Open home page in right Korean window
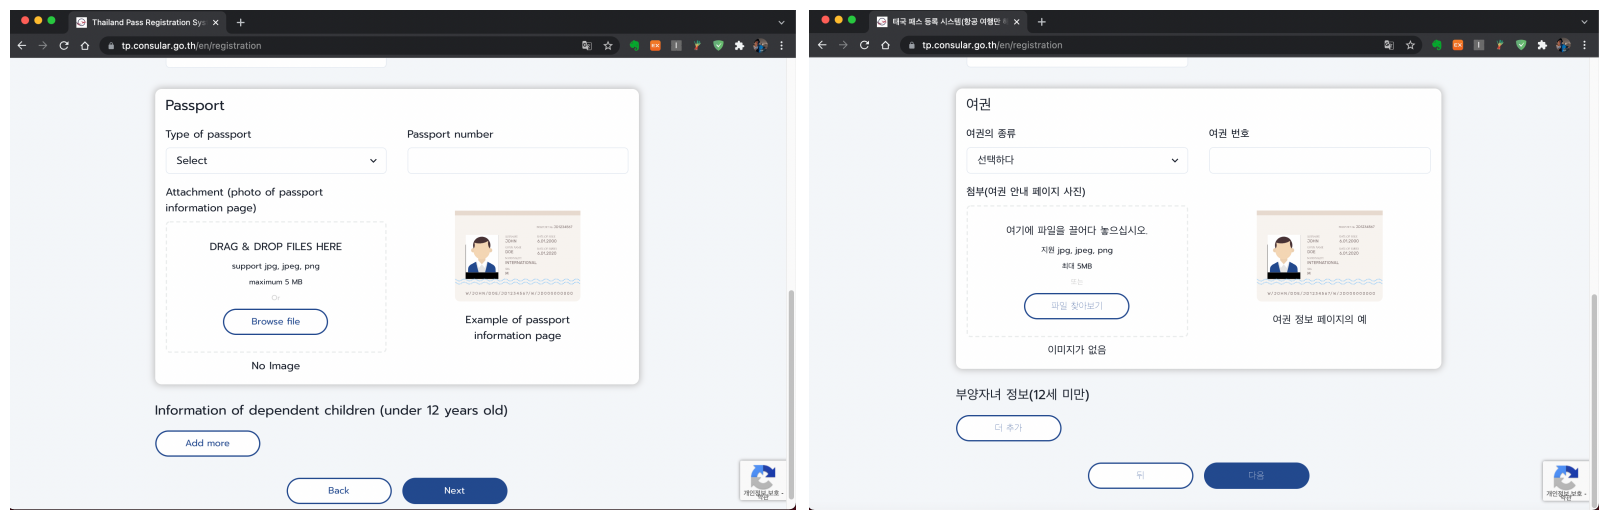Viewport: 1609px width, 520px height. [886, 45]
